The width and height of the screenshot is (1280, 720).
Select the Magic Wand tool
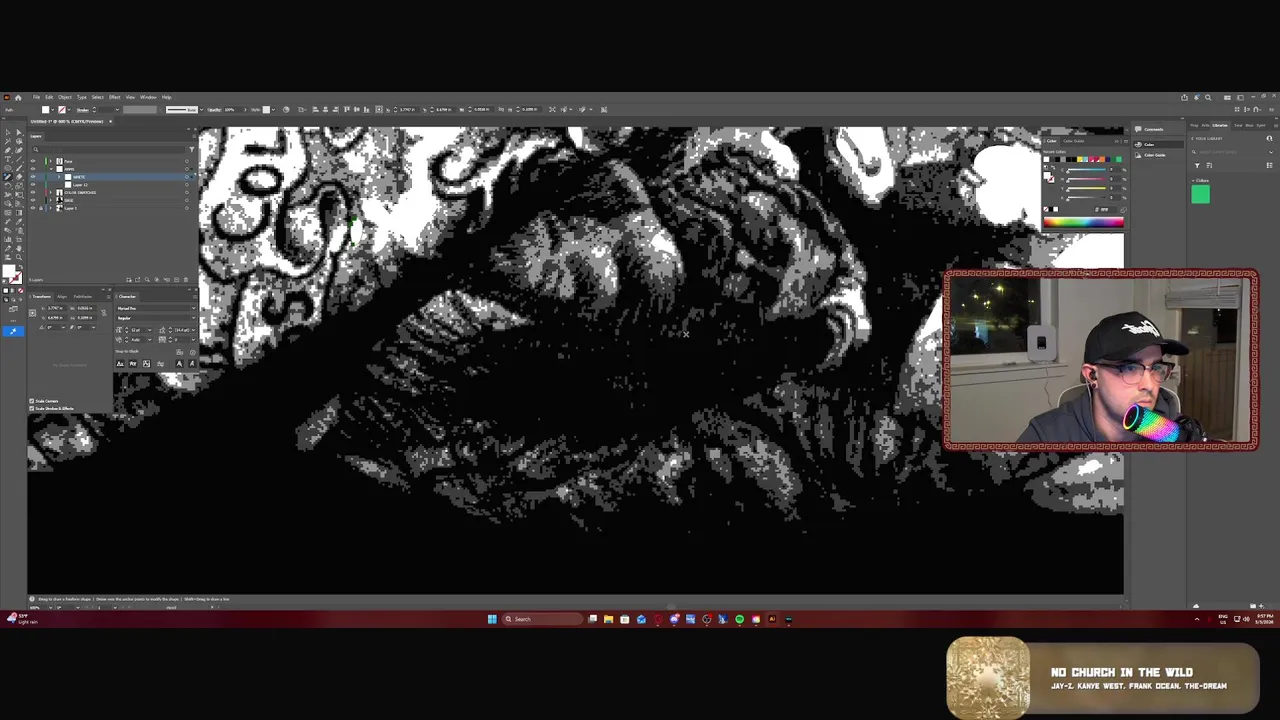coord(8,141)
